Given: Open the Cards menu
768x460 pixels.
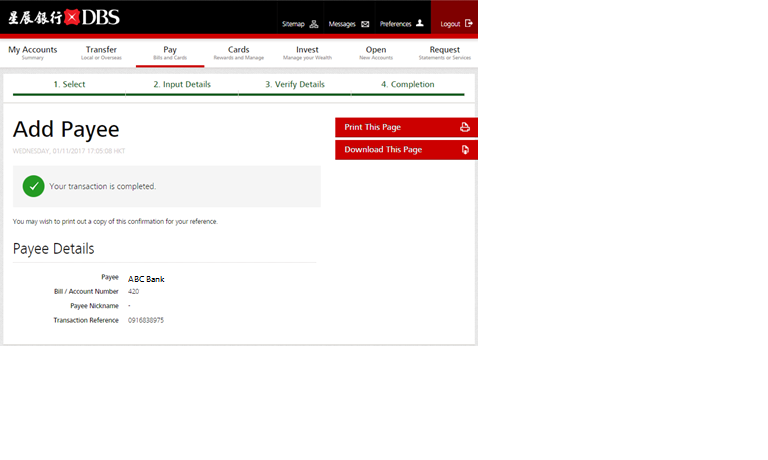Looking at the screenshot, I should 238,52.
